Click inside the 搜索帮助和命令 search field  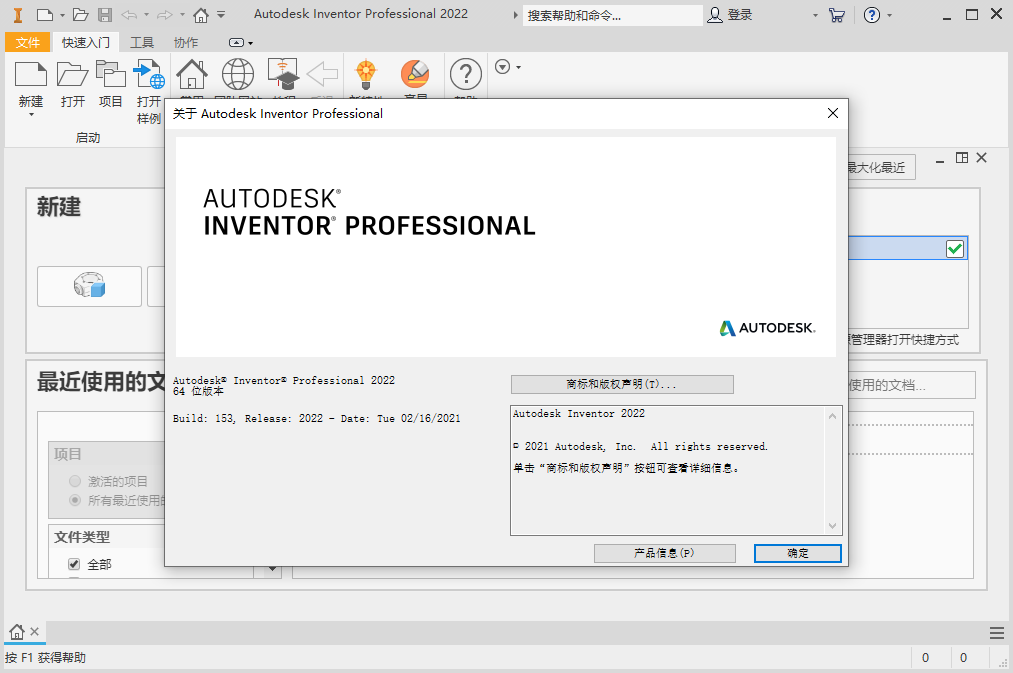tap(613, 15)
